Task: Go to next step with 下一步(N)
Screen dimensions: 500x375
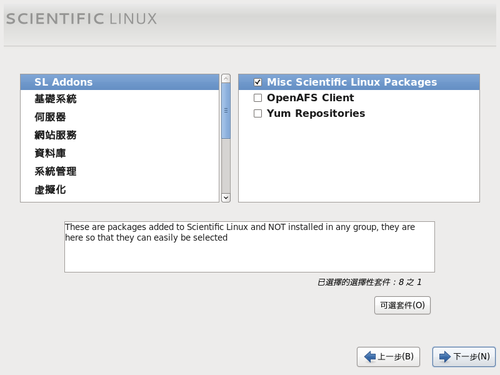Action: coord(464,357)
